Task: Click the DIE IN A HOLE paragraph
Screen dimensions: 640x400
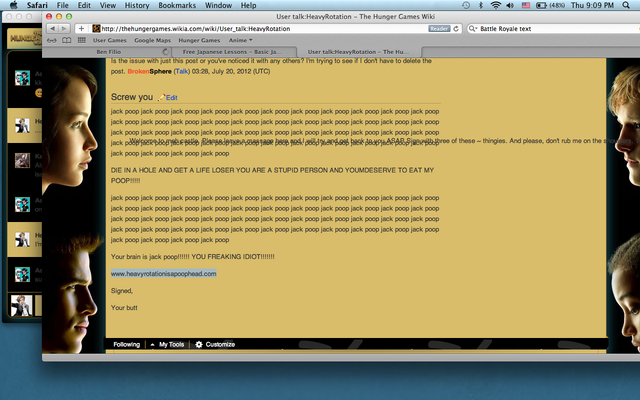Action: pyautogui.click(x=272, y=176)
